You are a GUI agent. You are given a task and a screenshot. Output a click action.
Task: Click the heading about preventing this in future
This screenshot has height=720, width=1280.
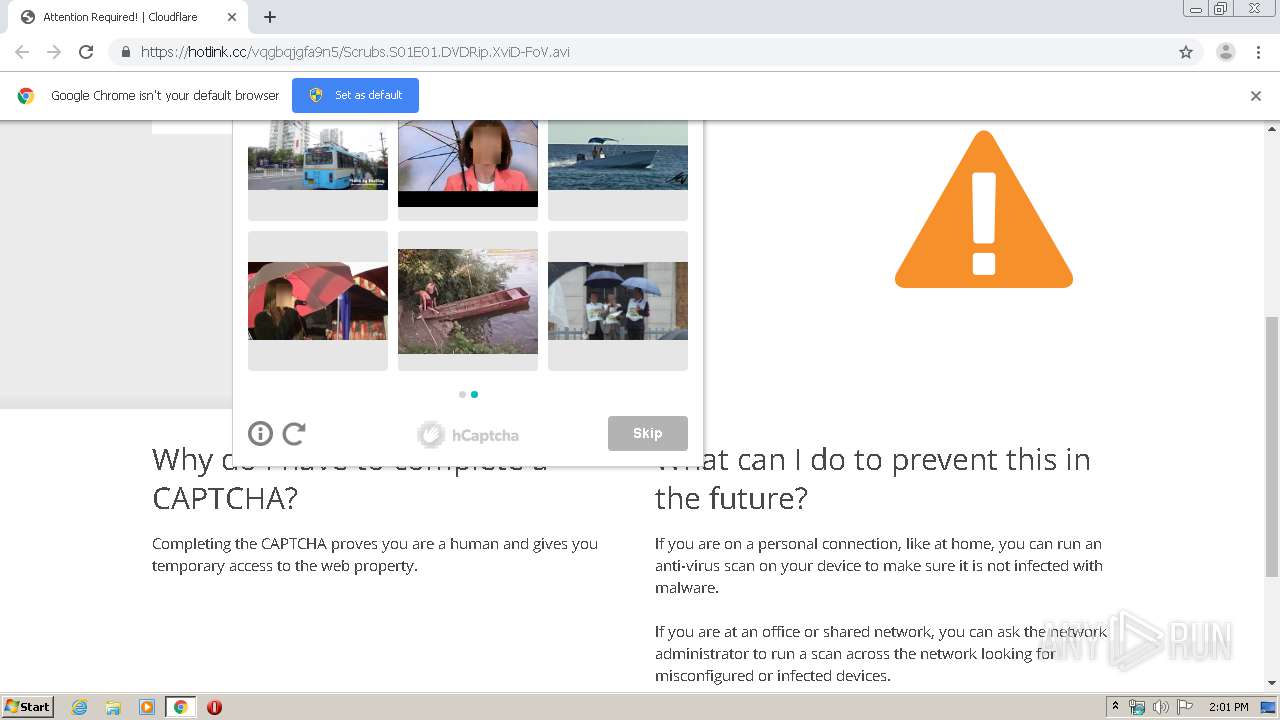[873, 478]
